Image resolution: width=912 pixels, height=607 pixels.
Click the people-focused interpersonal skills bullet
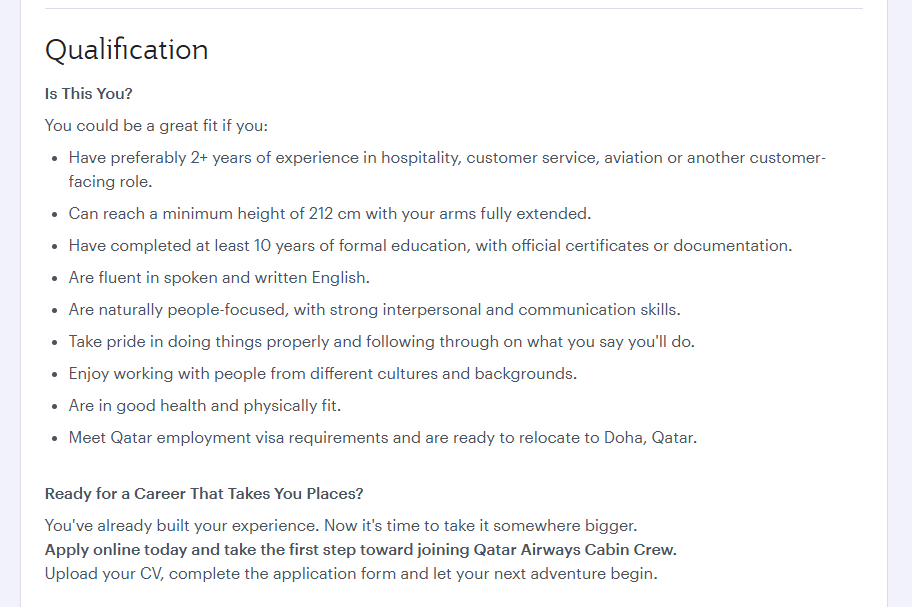tap(375, 309)
